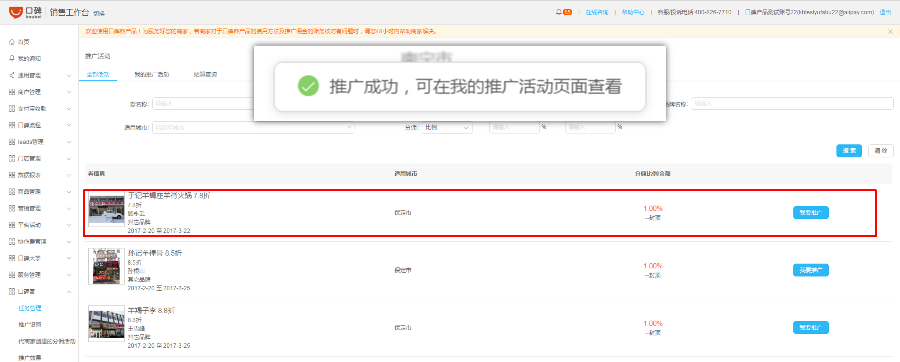The width and height of the screenshot is (900, 362).
Task: Click the white clear button beside 搜索
Action: 881,151
